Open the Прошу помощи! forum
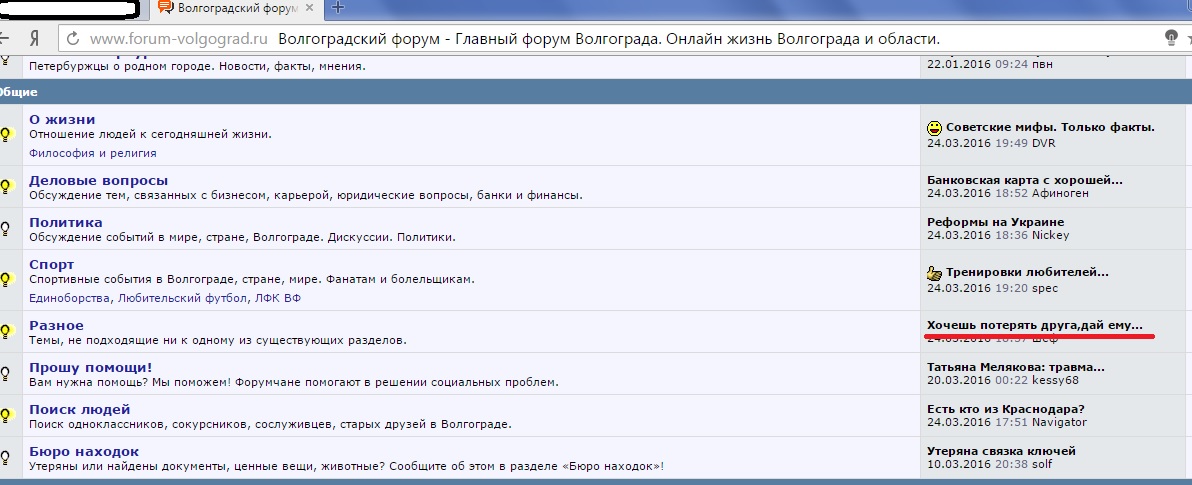Image resolution: width=1192 pixels, height=485 pixels. (x=90, y=367)
